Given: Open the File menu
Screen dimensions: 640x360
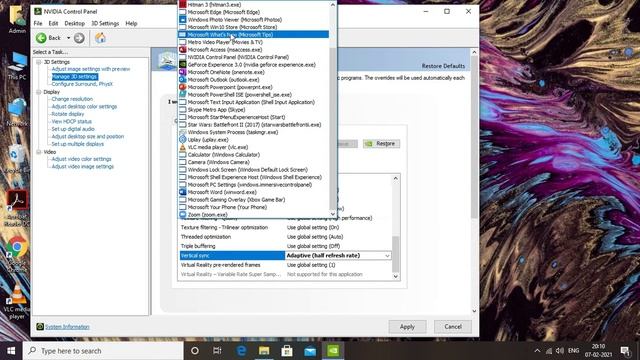Looking at the screenshot, I should pos(38,23).
